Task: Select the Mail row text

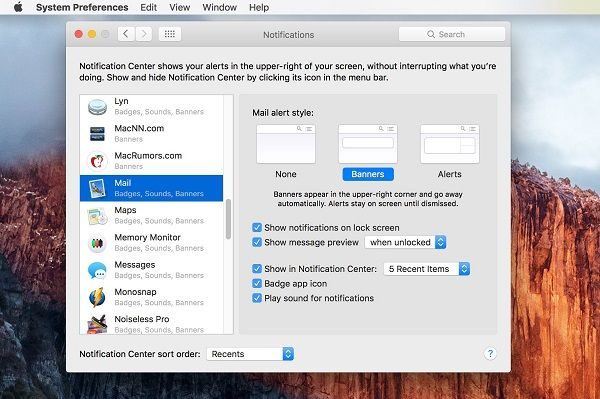Action: [x=122, y=183]
